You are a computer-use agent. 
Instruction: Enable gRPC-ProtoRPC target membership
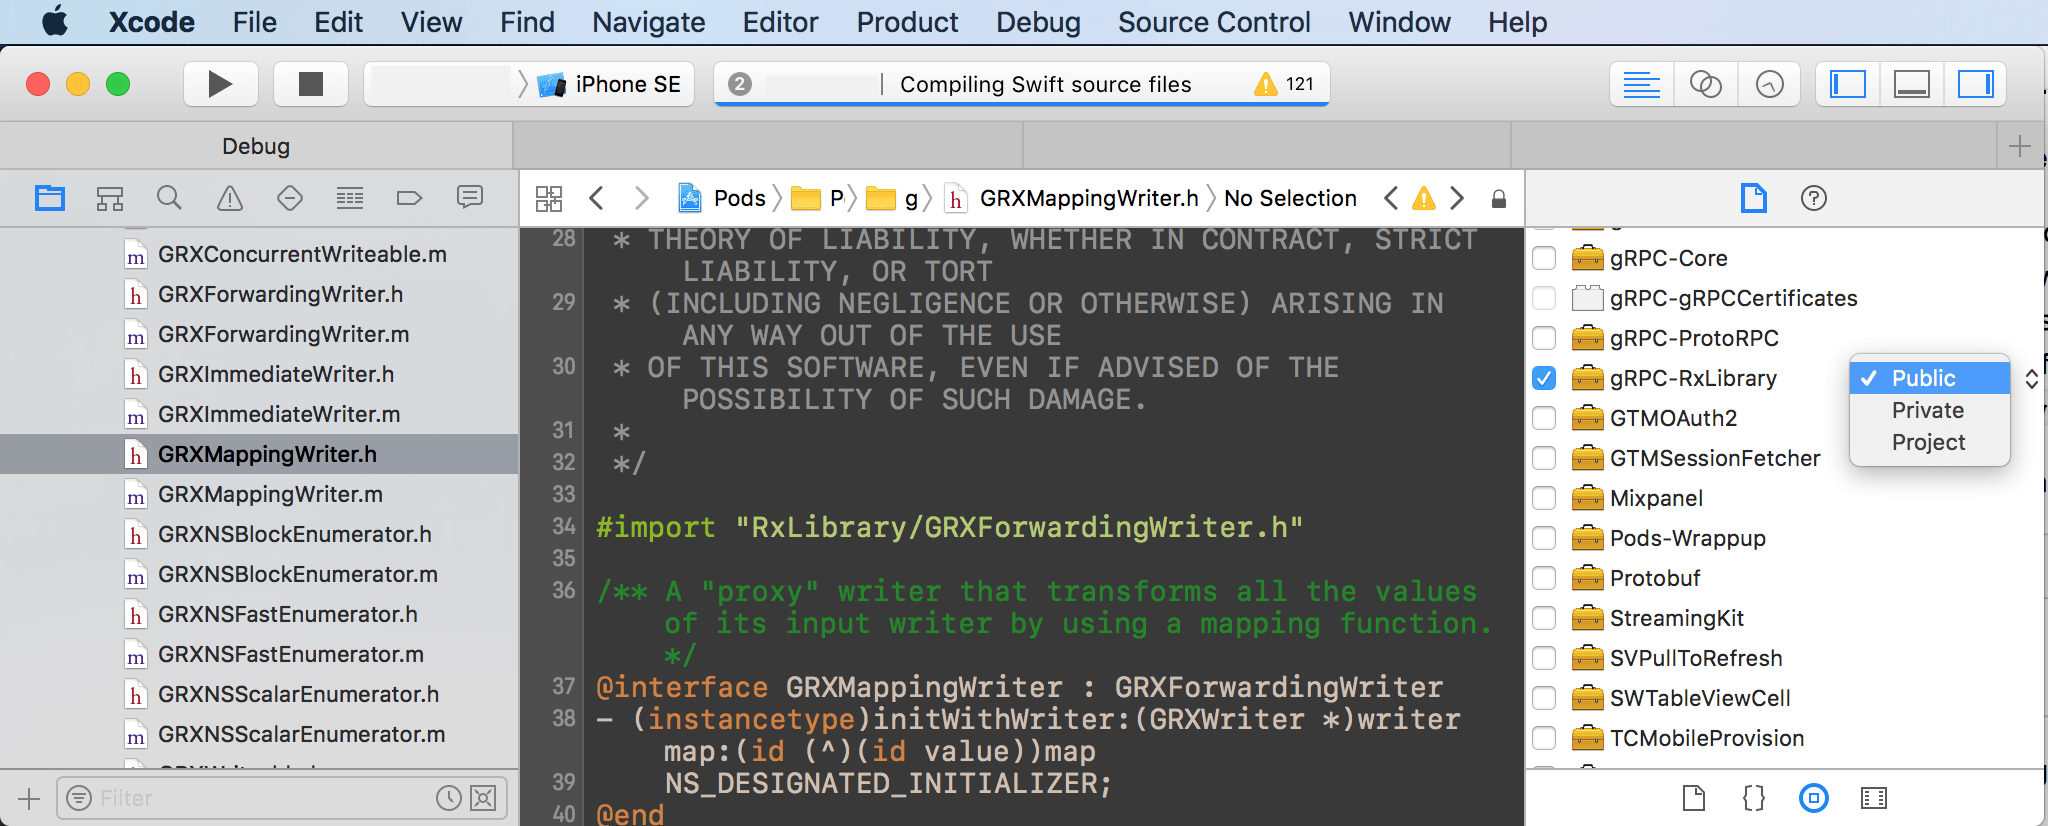(x=1544, y=338)
